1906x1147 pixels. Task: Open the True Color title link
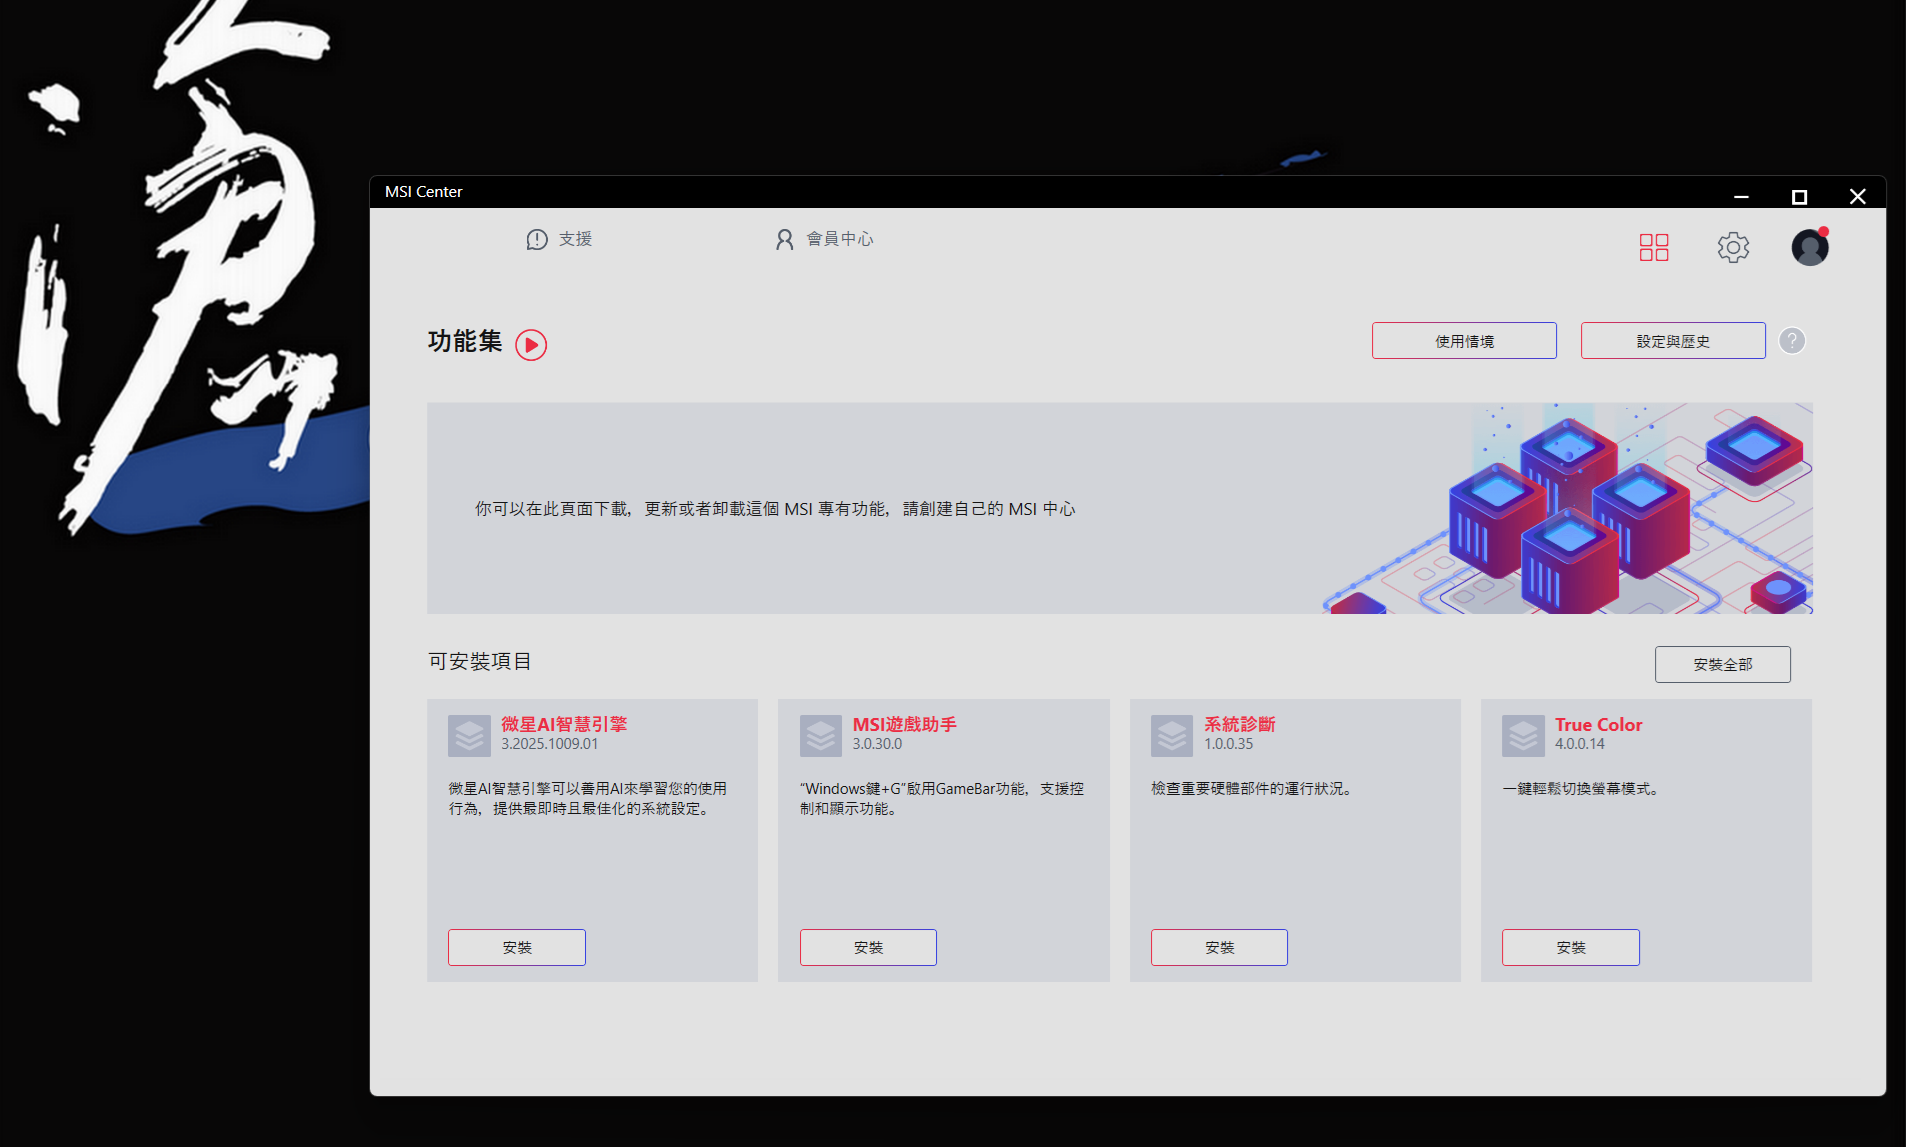pos(1598,724)
